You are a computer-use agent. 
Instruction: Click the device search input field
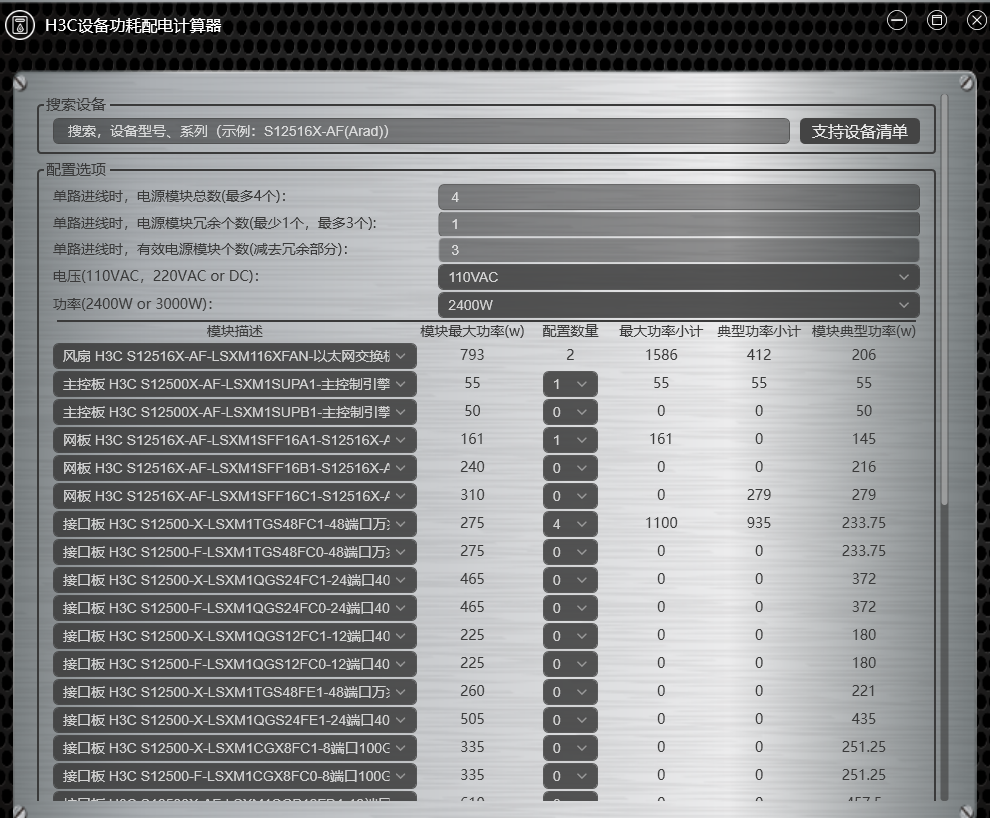point(421,131)
